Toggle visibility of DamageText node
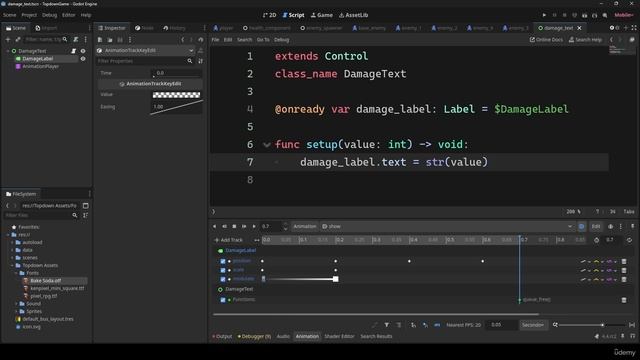This screenshot has width=640, height=360. pos(83,51)
